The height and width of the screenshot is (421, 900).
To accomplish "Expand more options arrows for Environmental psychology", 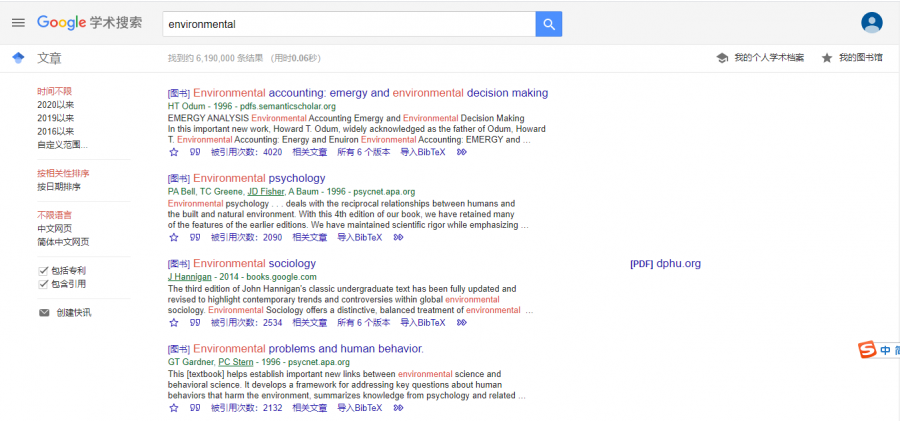I will (398, 238).
